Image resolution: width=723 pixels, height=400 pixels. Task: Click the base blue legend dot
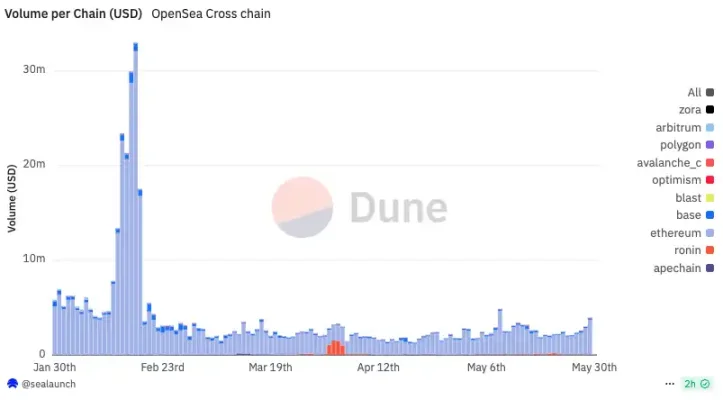(x=709, y=215)
